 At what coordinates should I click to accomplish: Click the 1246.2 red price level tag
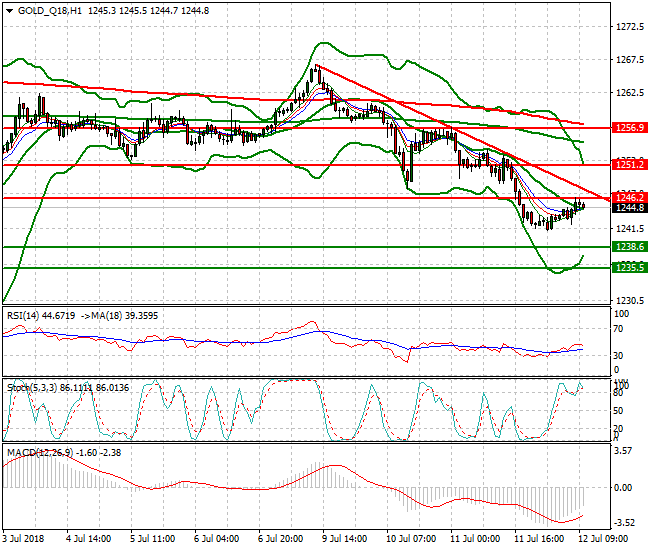point(628,198)
